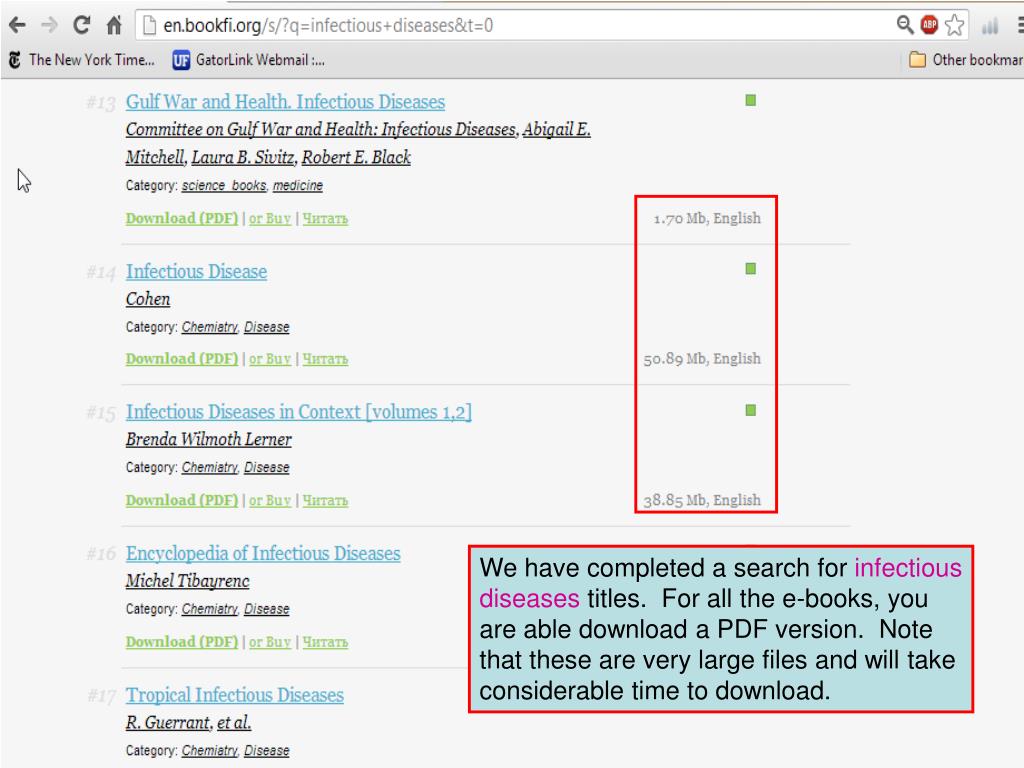
Task: Click green square icon for Infectious Diseases in Context
Action: 751,410
